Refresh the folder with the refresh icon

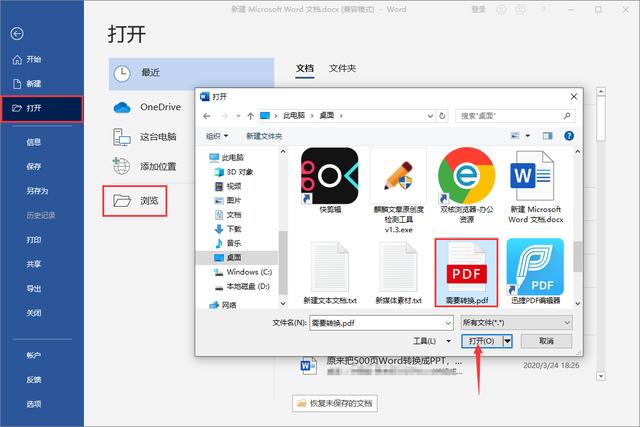pyautogui.click(x=442, y=116)
